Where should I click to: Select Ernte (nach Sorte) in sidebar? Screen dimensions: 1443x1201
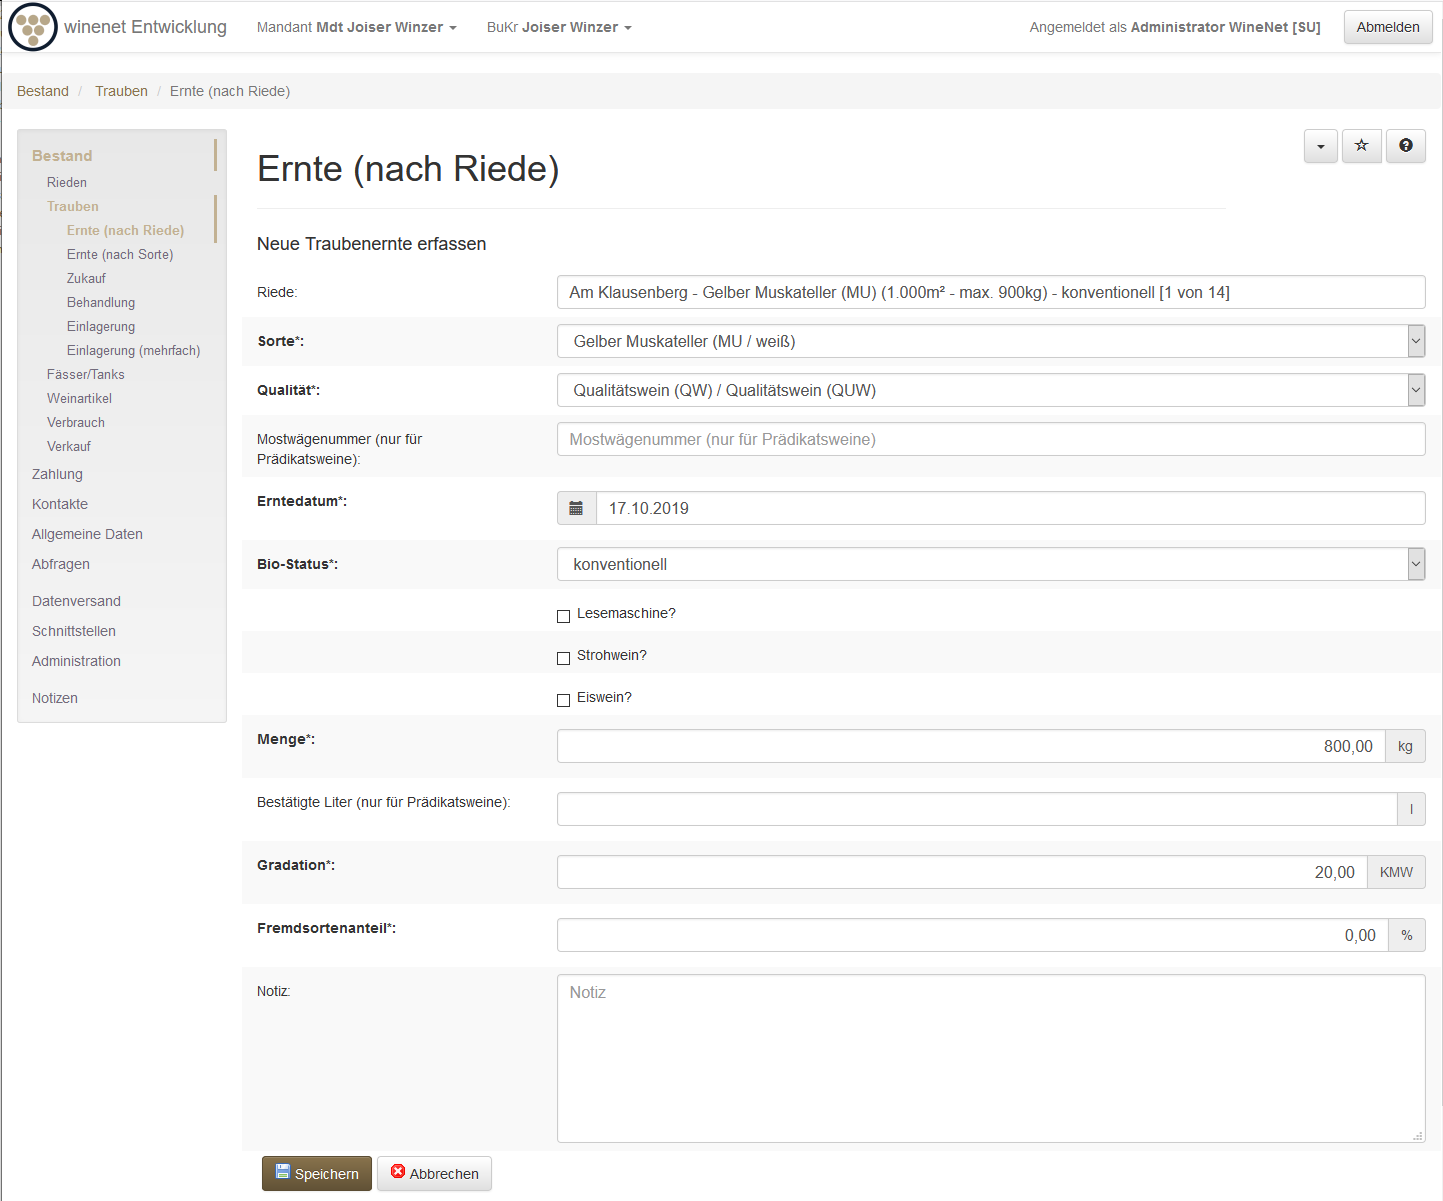120,254
